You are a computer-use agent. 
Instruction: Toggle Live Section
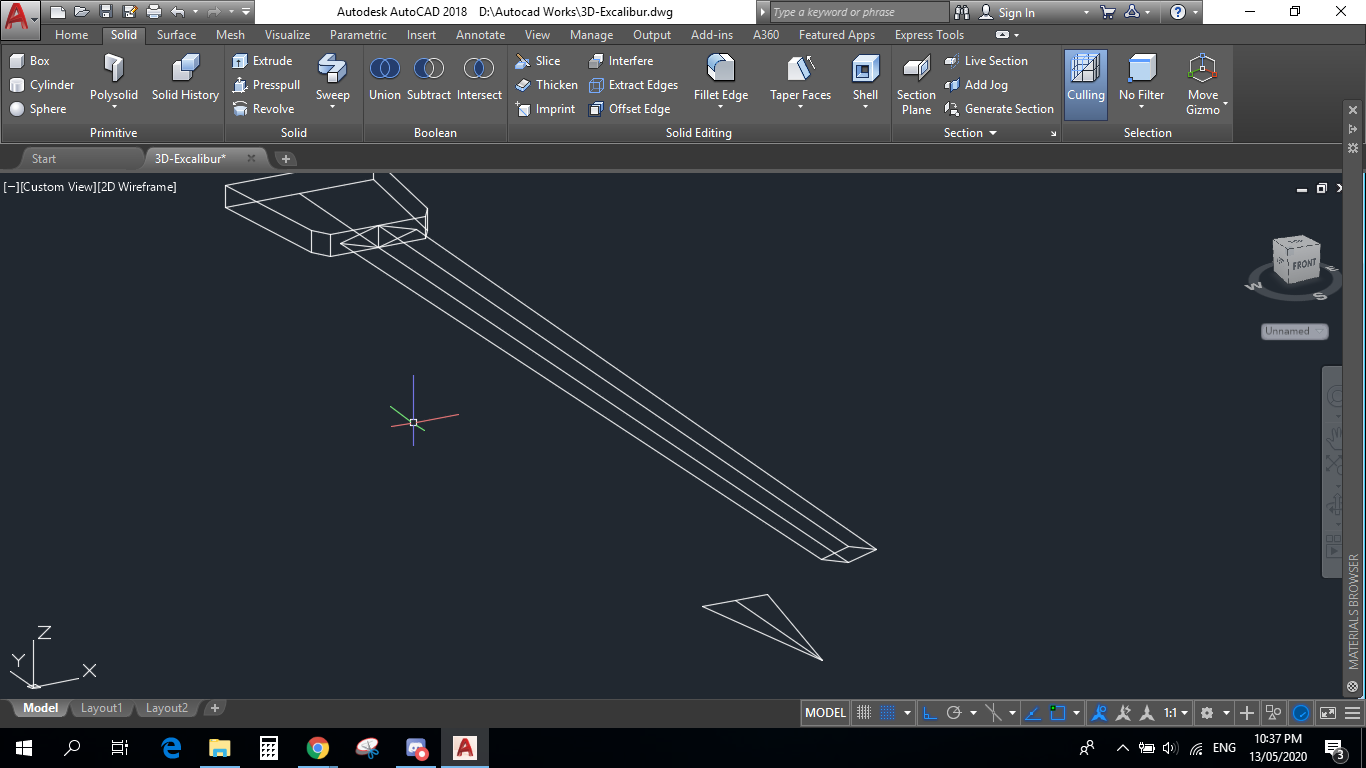tap(986, 61)
